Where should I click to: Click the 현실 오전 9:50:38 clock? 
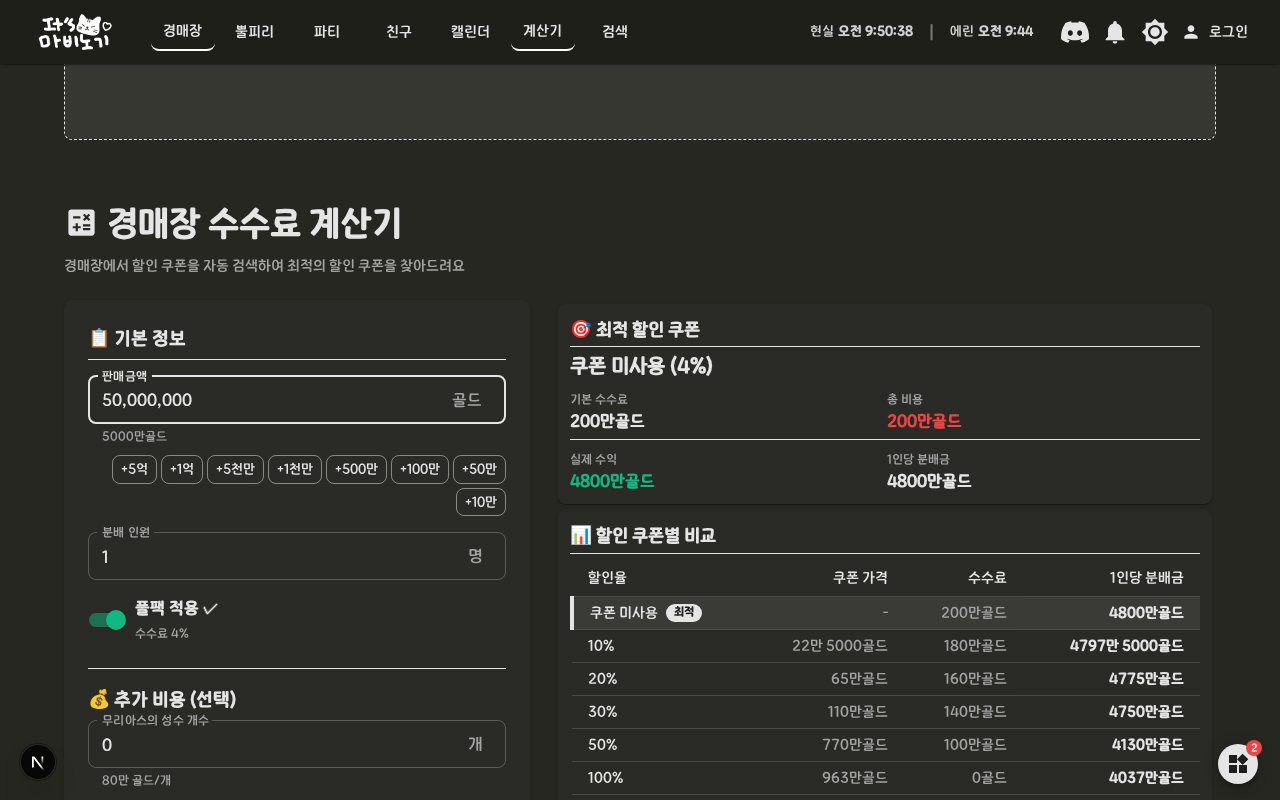[861, 32]
